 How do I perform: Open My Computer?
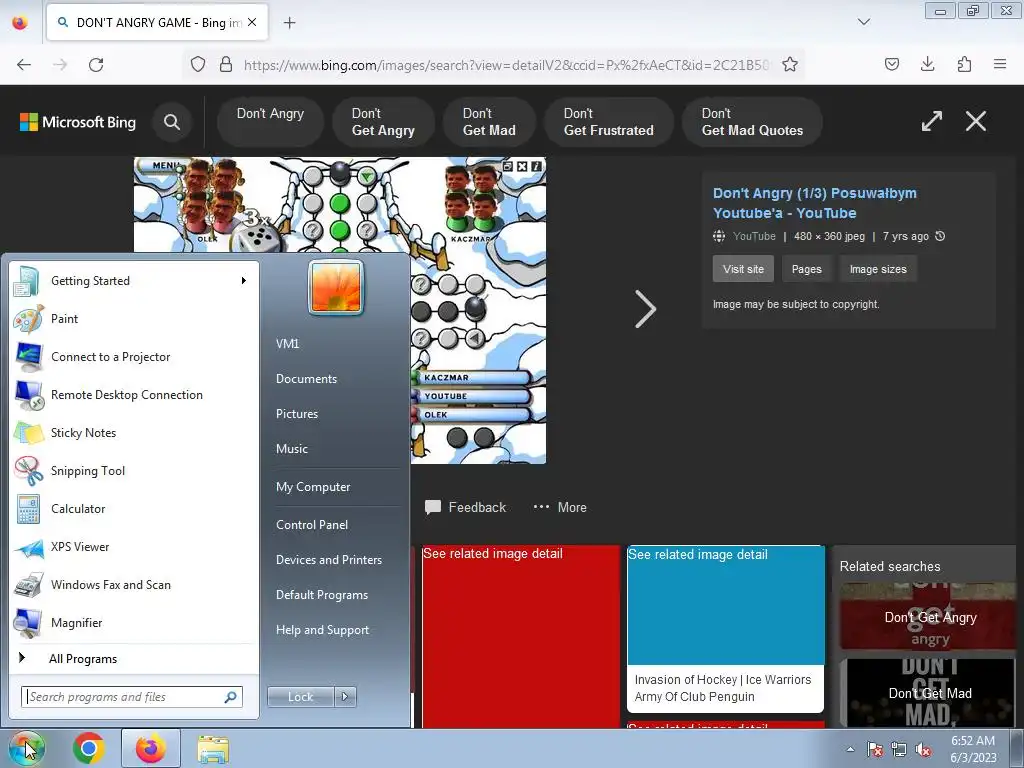pos(313,487)
